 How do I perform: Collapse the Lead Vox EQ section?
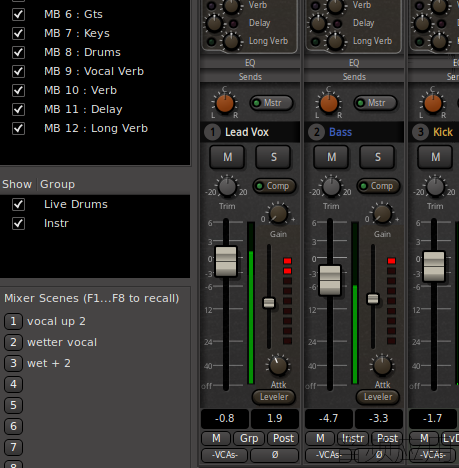[250, 63]
